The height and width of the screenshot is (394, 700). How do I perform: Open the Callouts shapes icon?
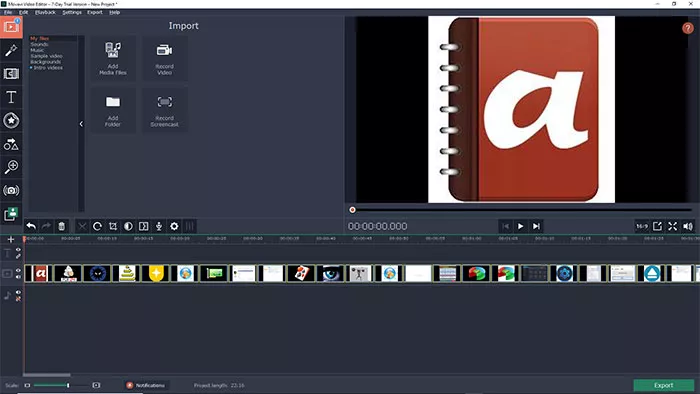(11, 144)
